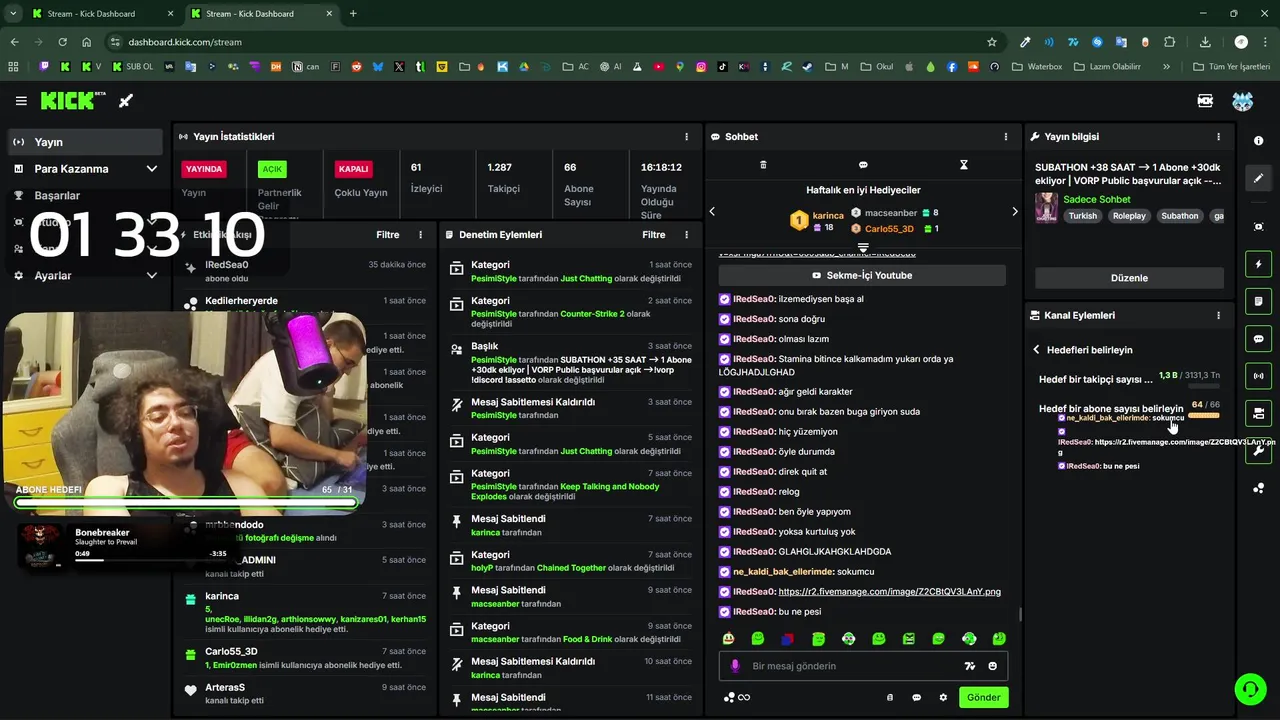The image size is (1280, 720).
Task: Open Sohbet panel three-dot menu
Action: click(x=1006, y=137)
